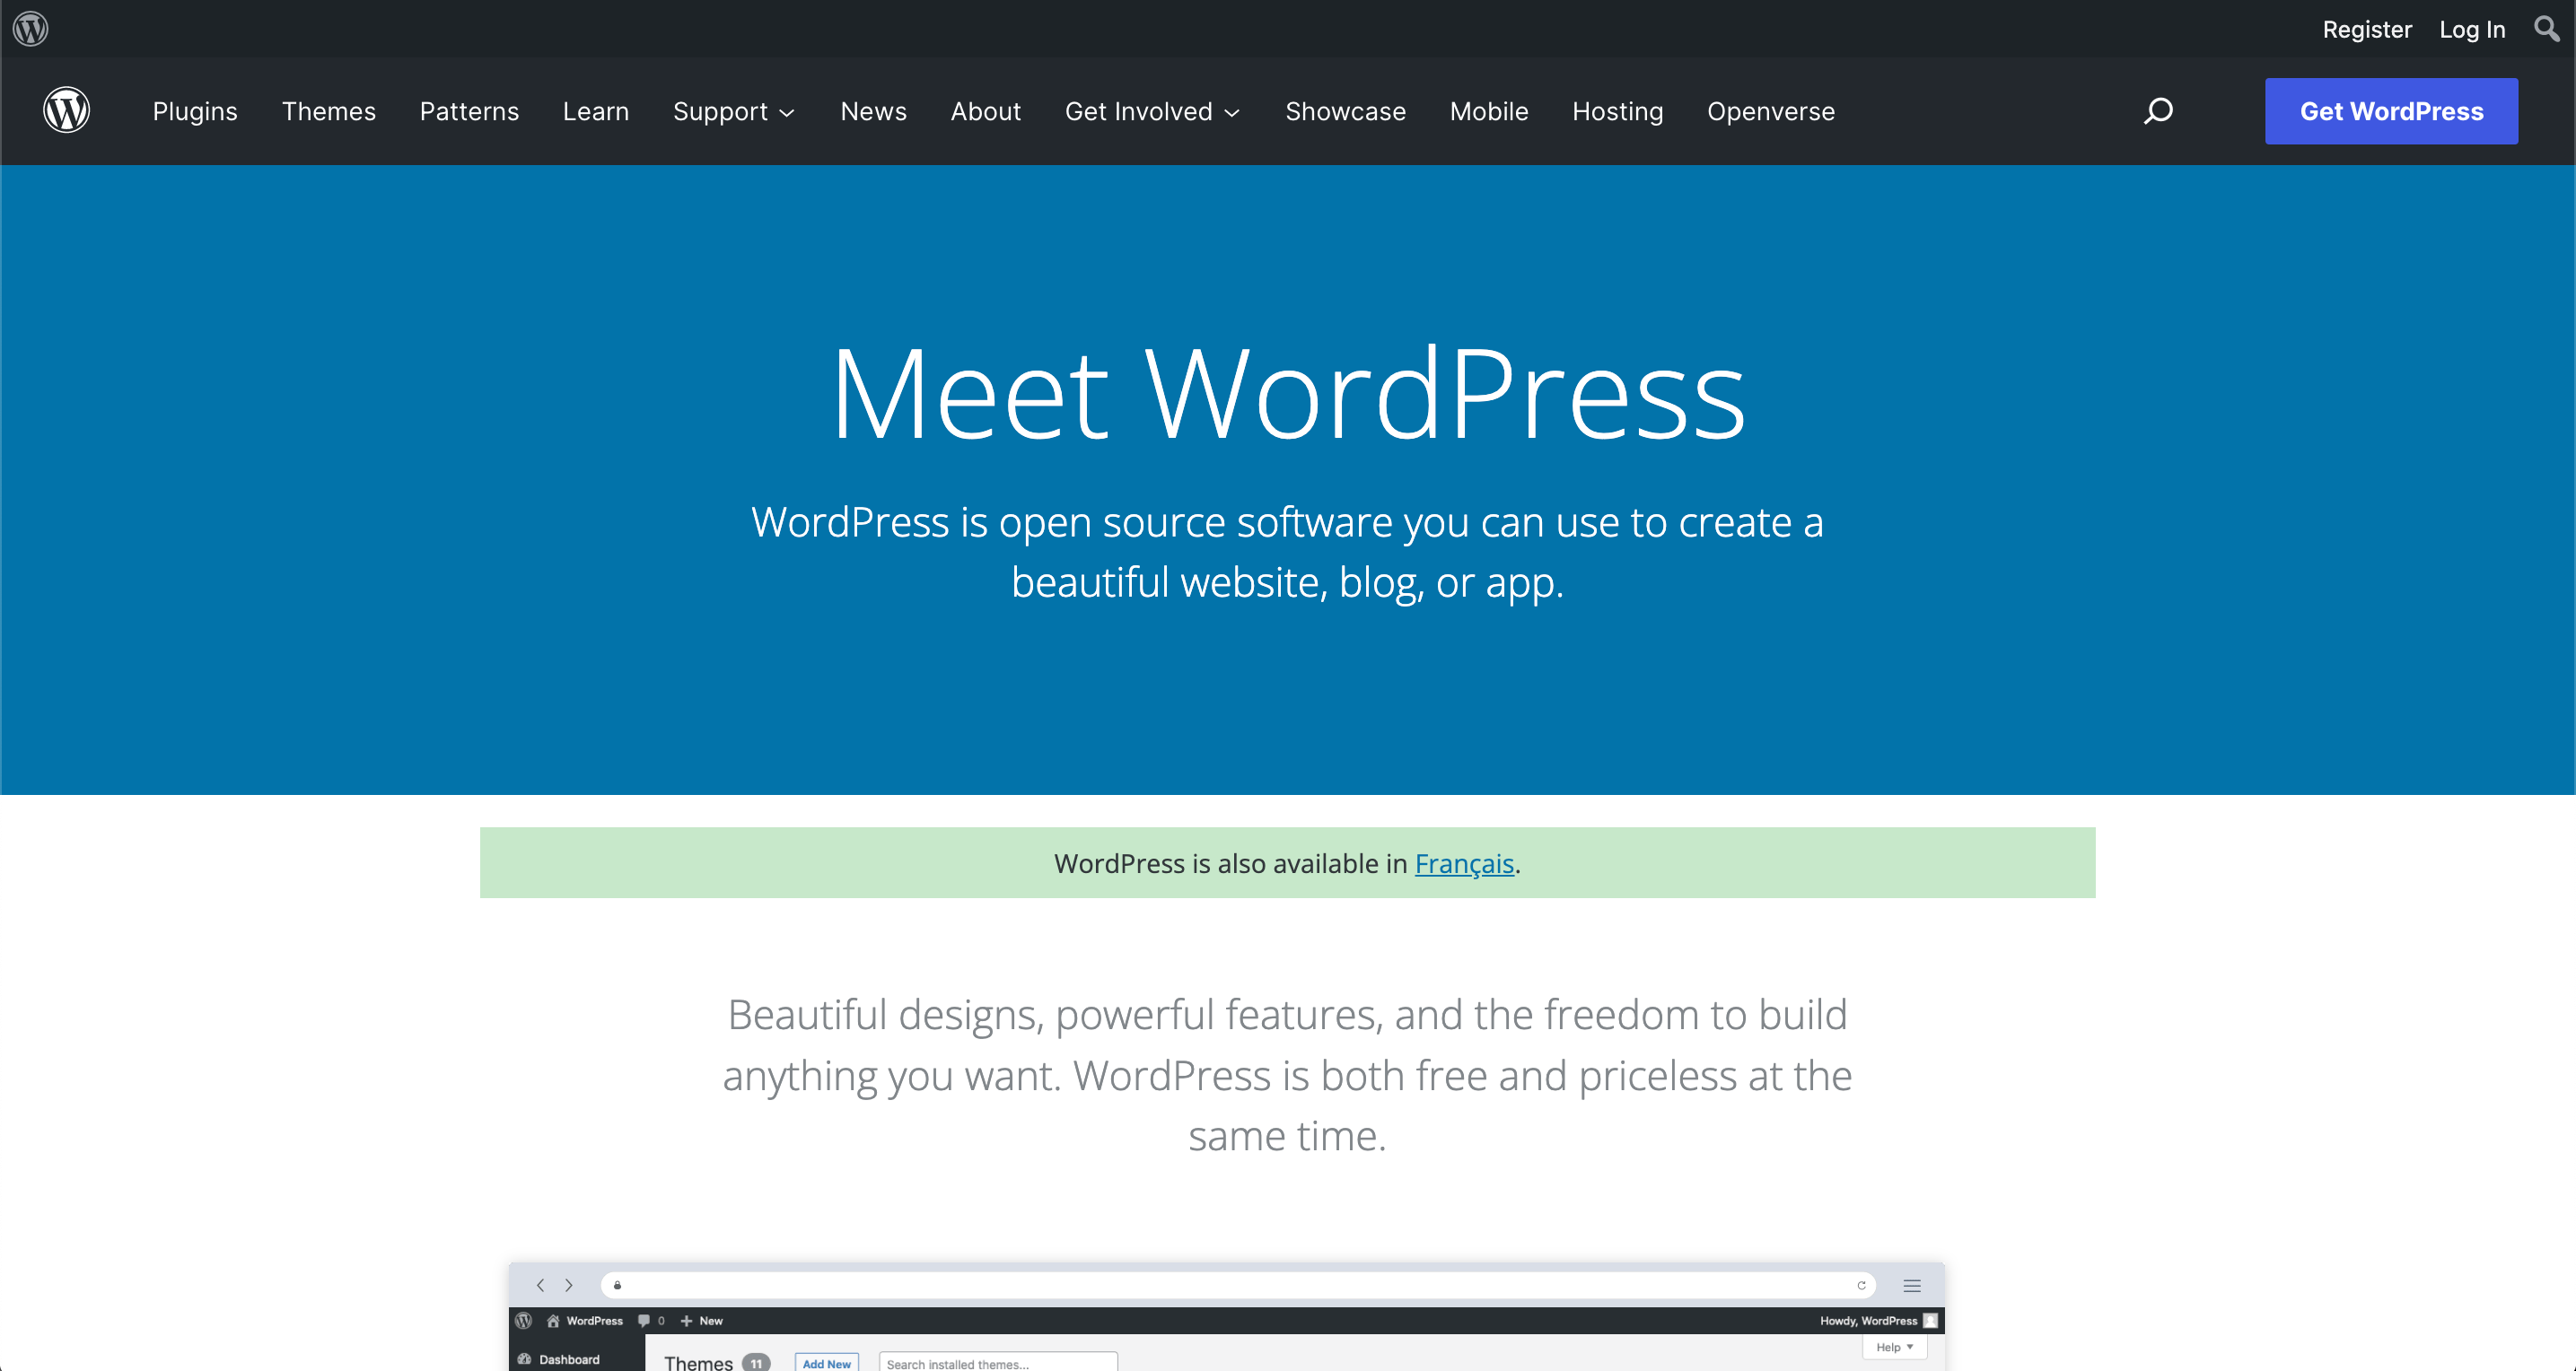
Task: Select the About menu tab
Action: pos(985,110)
